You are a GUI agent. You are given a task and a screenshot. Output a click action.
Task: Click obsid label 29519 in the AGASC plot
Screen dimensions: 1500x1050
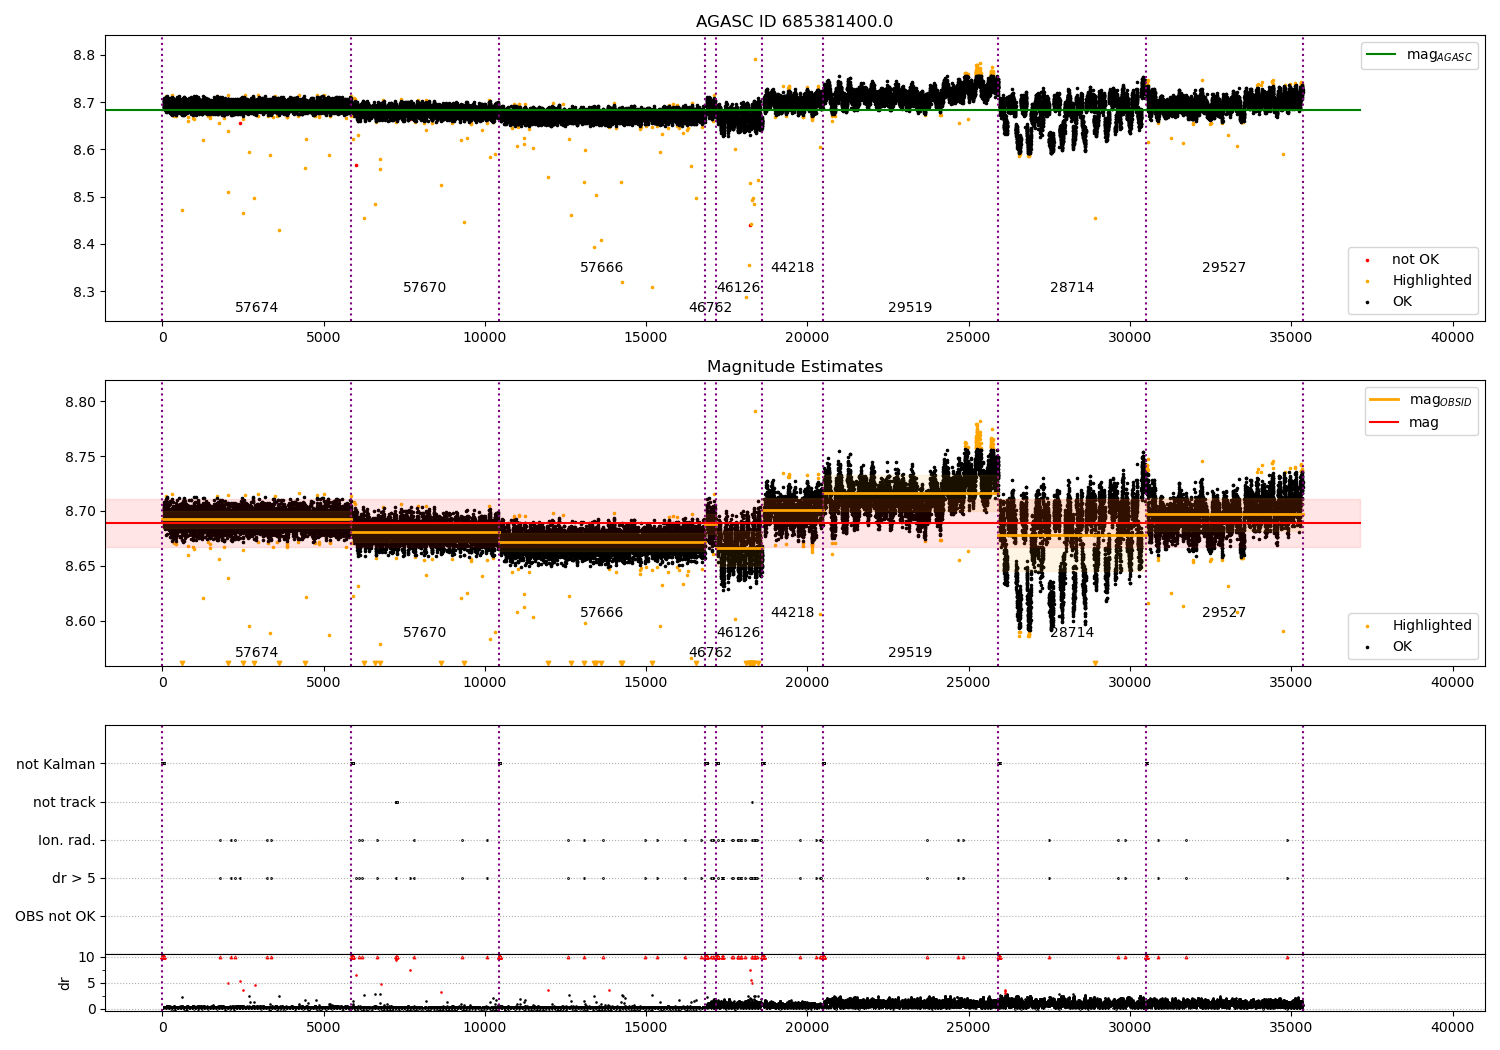910,308
